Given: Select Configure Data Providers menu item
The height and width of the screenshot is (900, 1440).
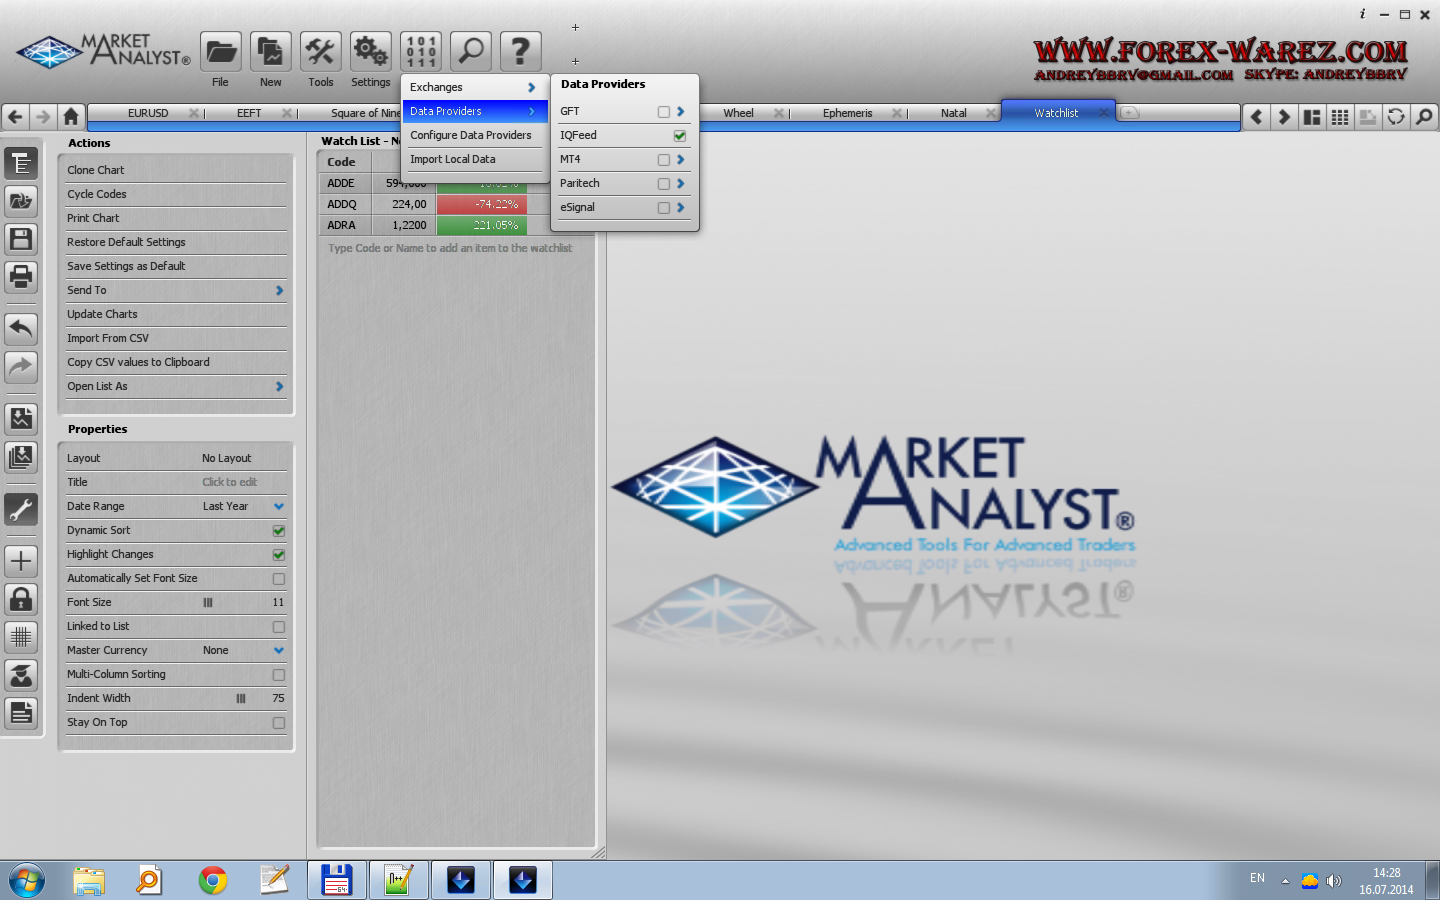Looking at the screenshot, I should 470,135.
